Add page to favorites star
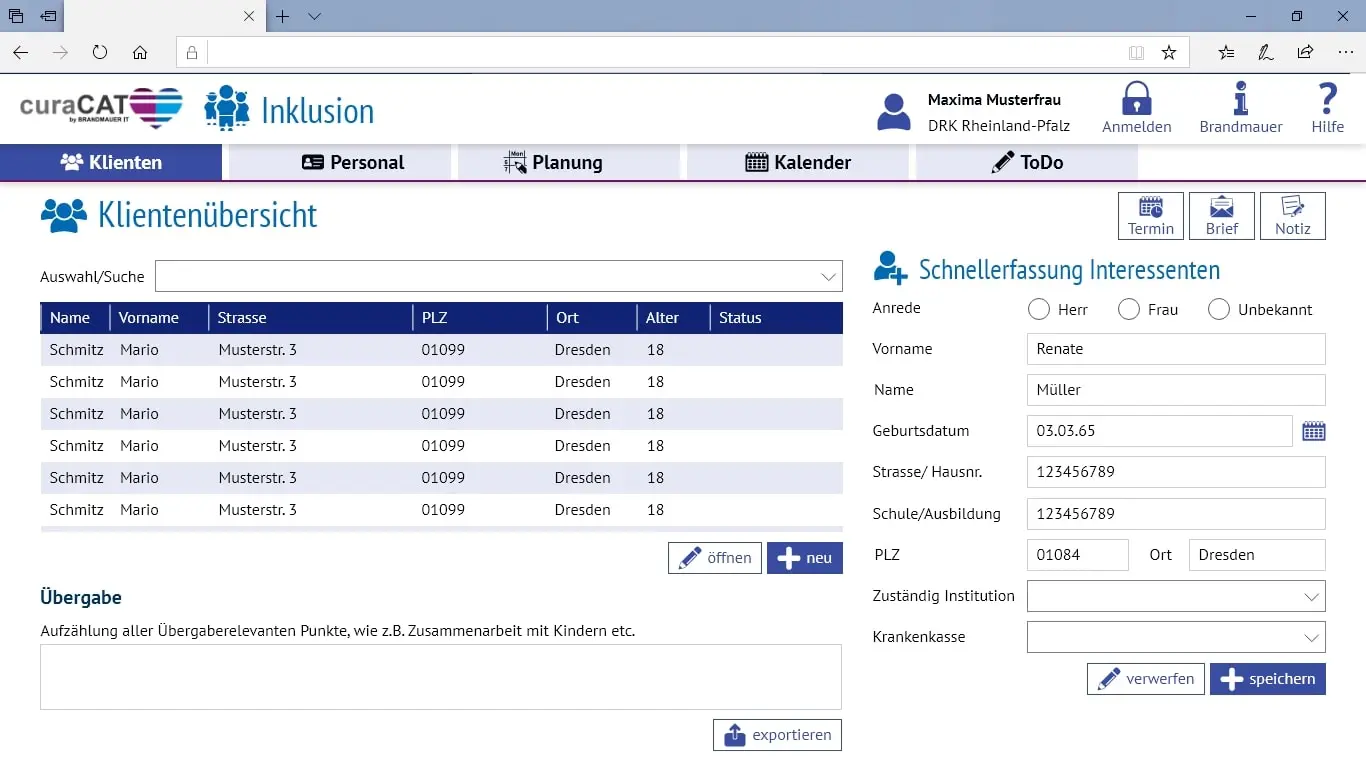1366x766 pixels. pos(1169,53)
